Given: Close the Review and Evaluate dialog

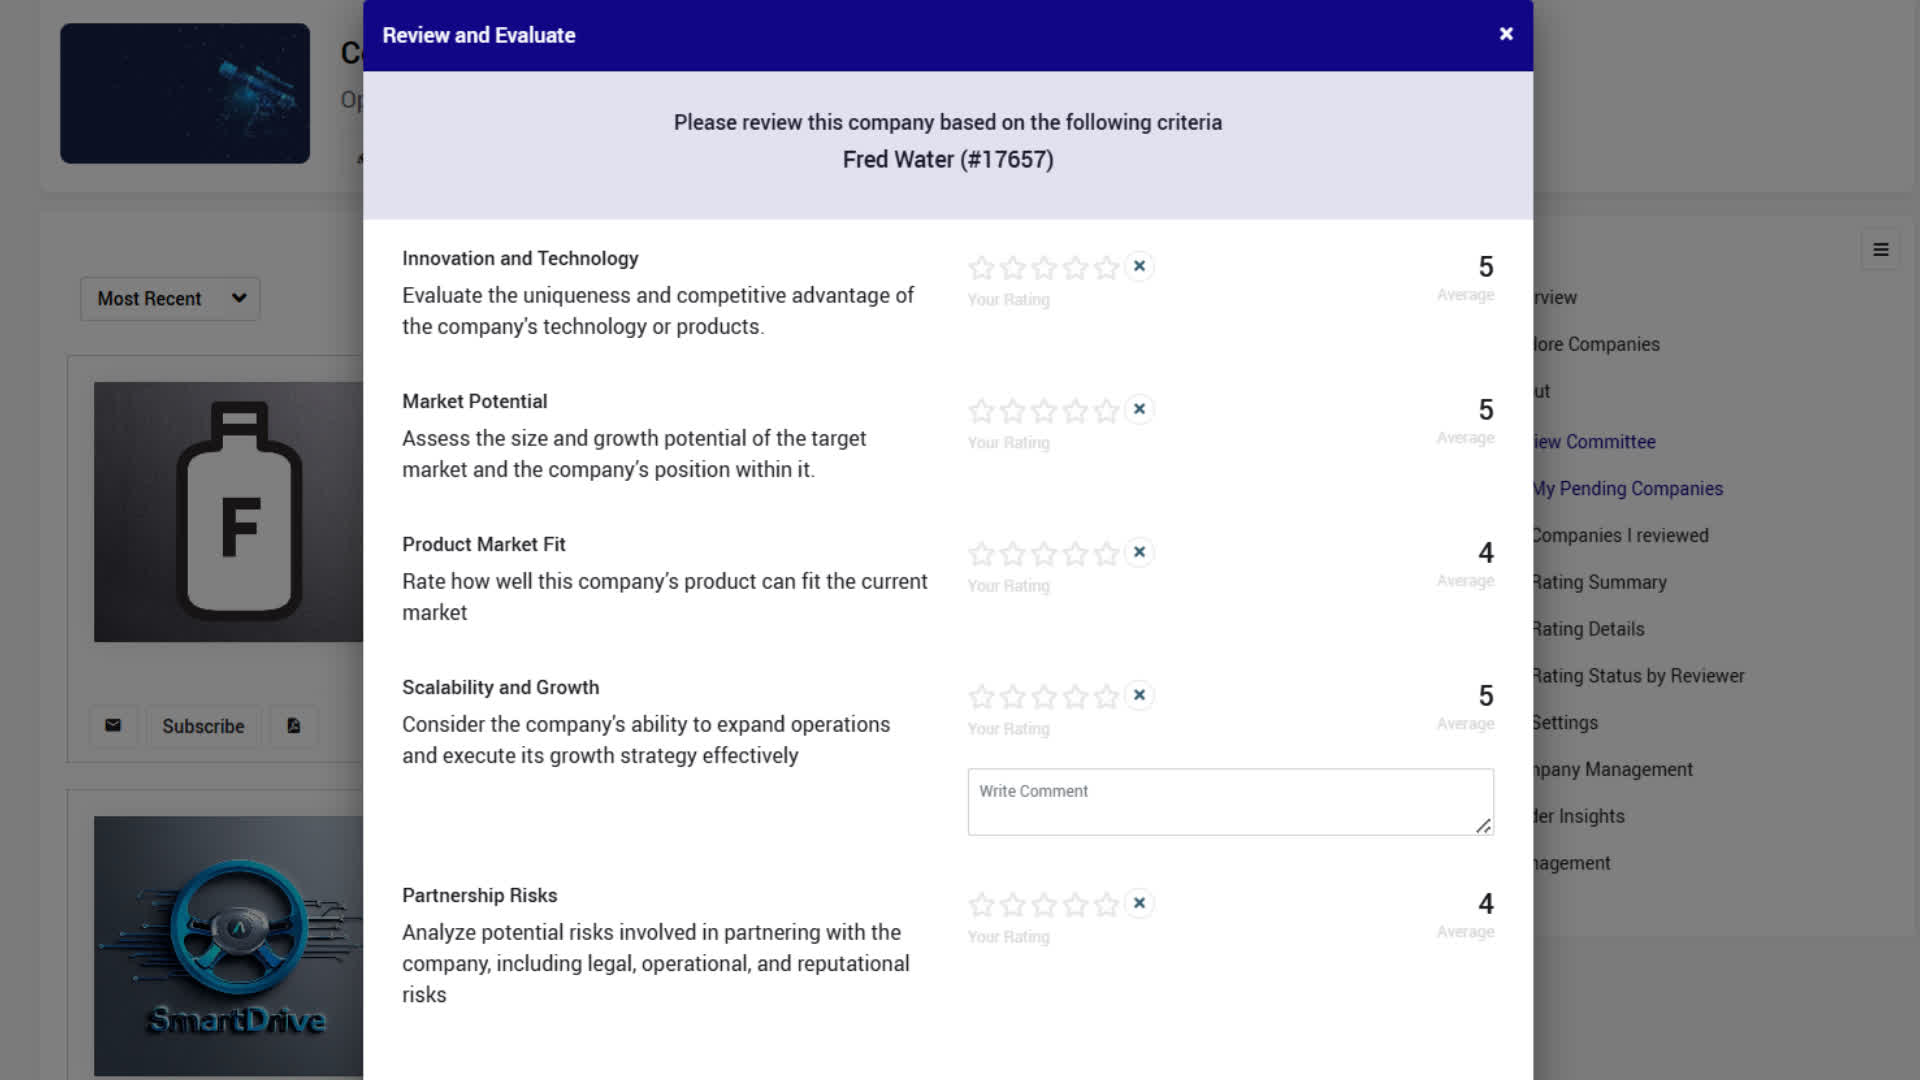Looking at the screenshot, I should [1506, 34].
